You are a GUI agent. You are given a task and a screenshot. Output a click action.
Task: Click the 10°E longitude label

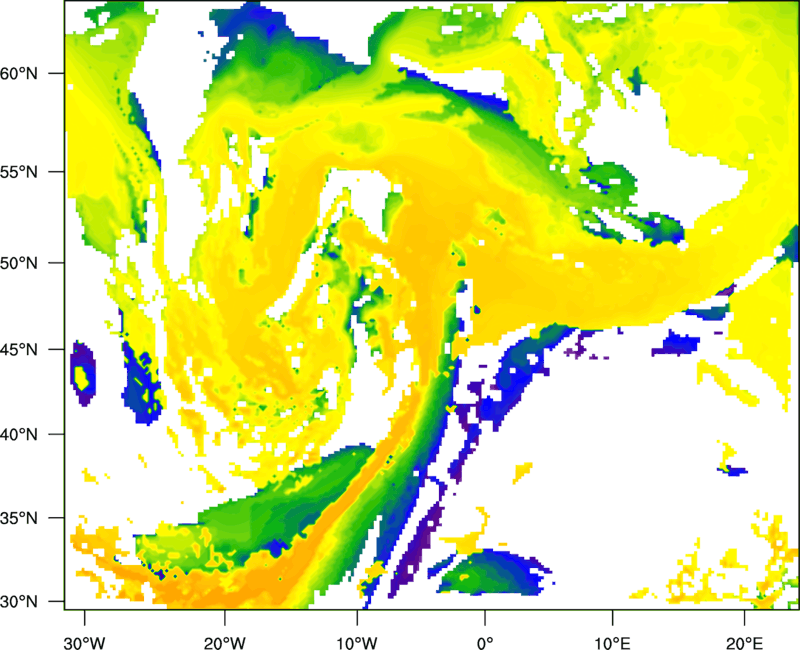(612, 643)
